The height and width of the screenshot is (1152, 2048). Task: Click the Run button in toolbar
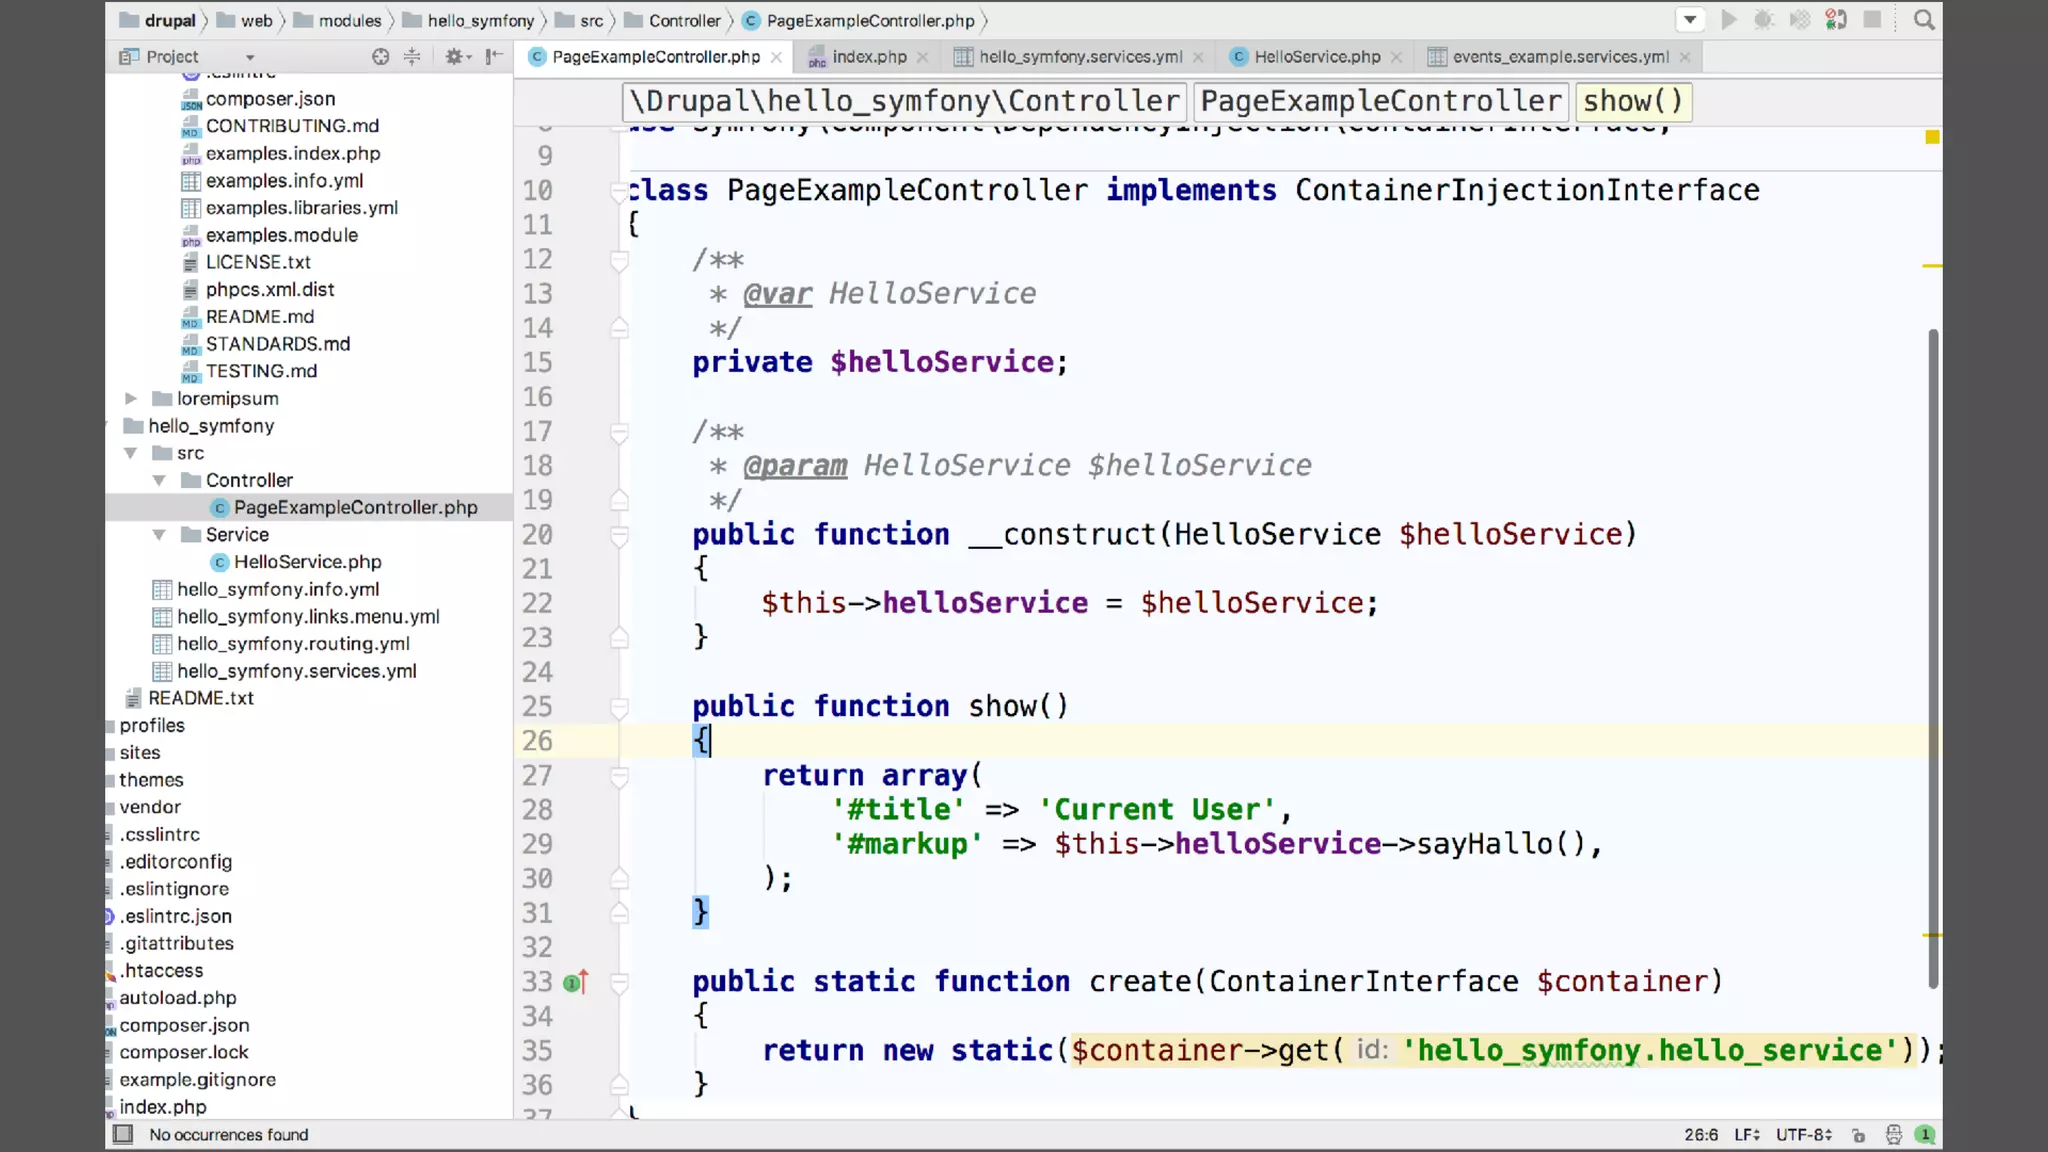click(x=1728, y=20)
